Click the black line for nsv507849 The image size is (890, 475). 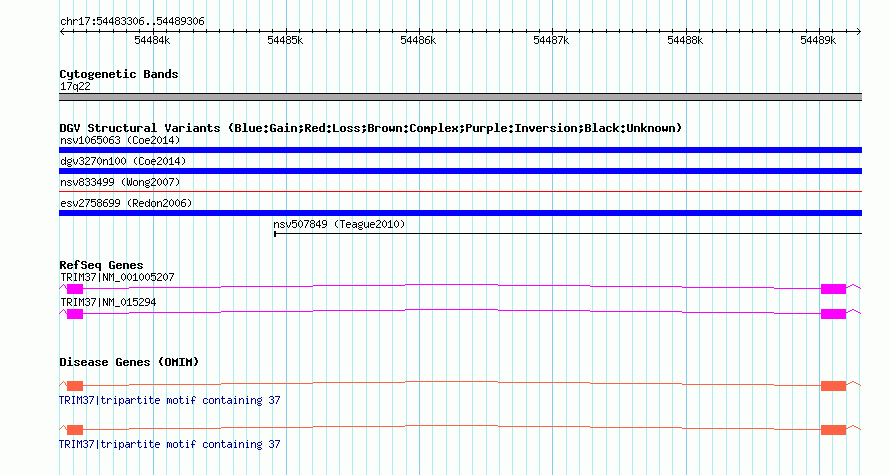tap(568, 234)
